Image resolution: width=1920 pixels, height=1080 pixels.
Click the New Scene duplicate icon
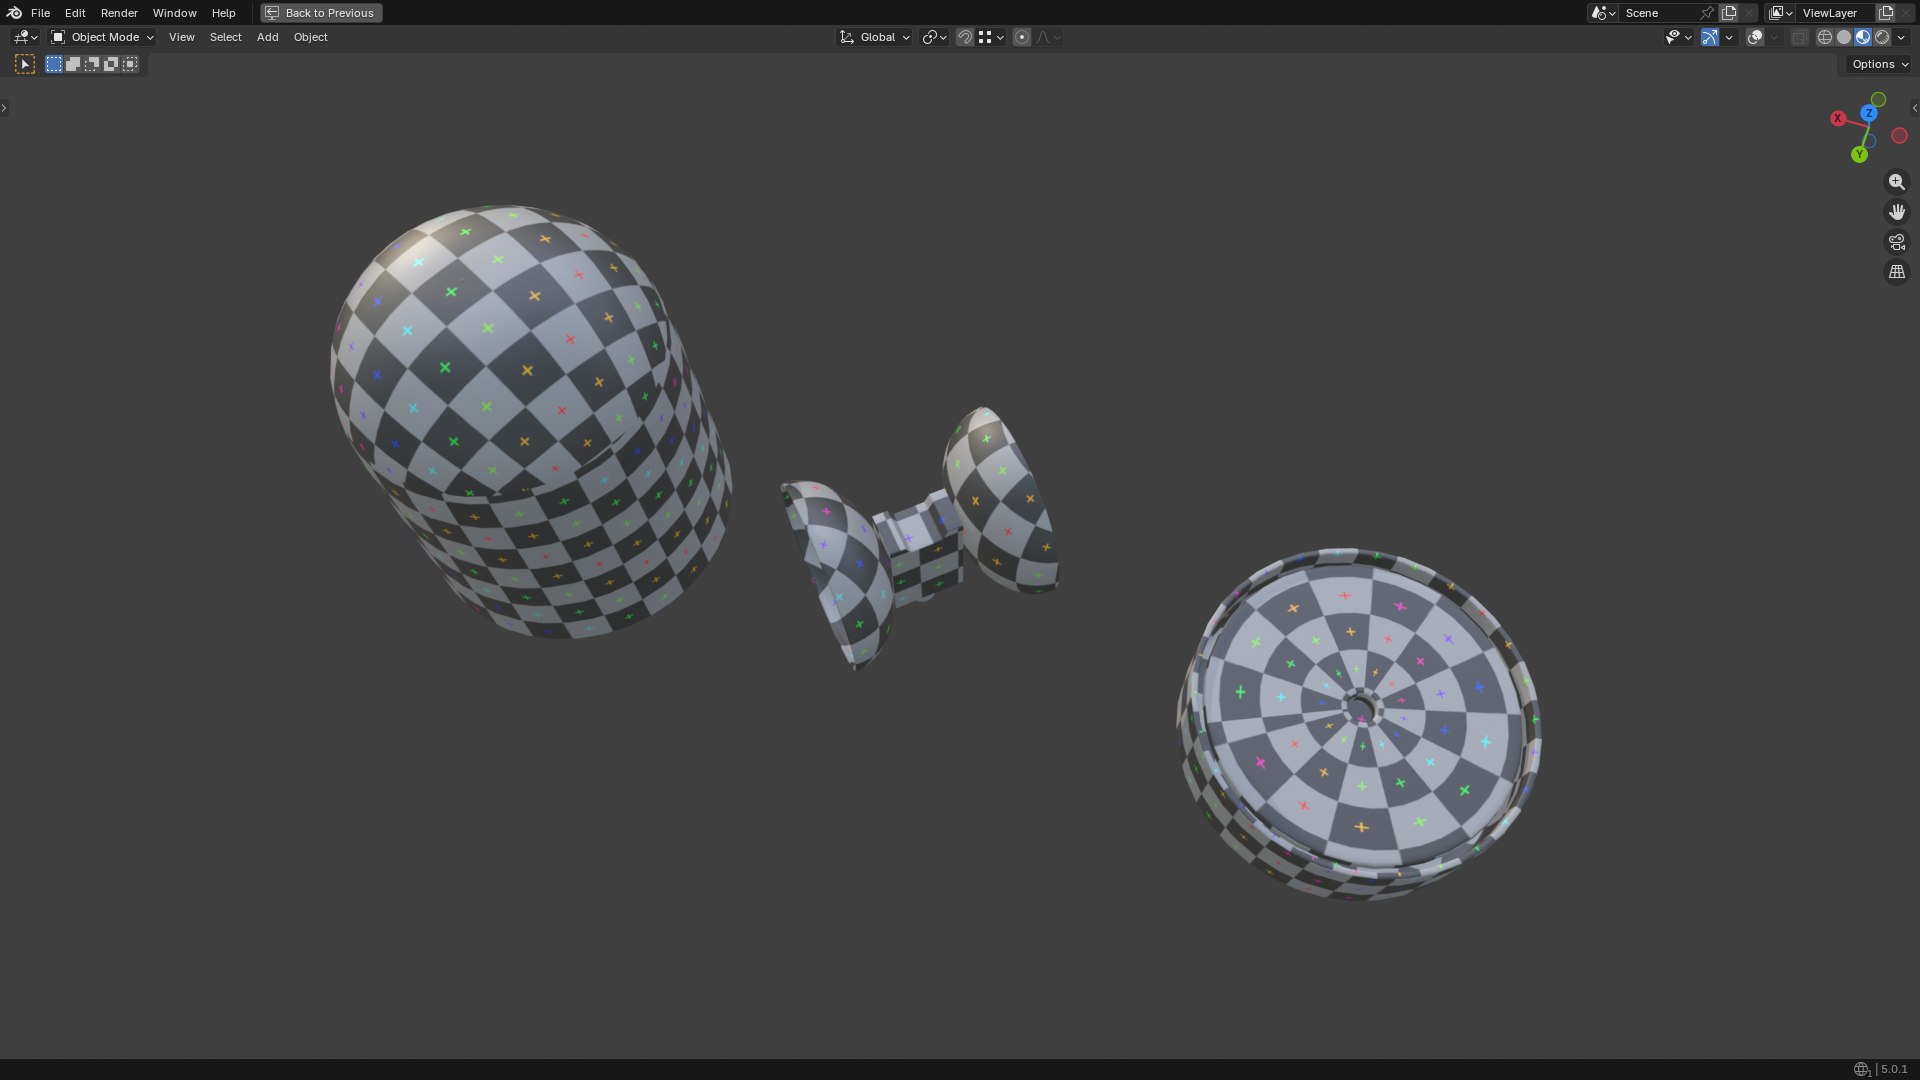[x=1729, y=13]
